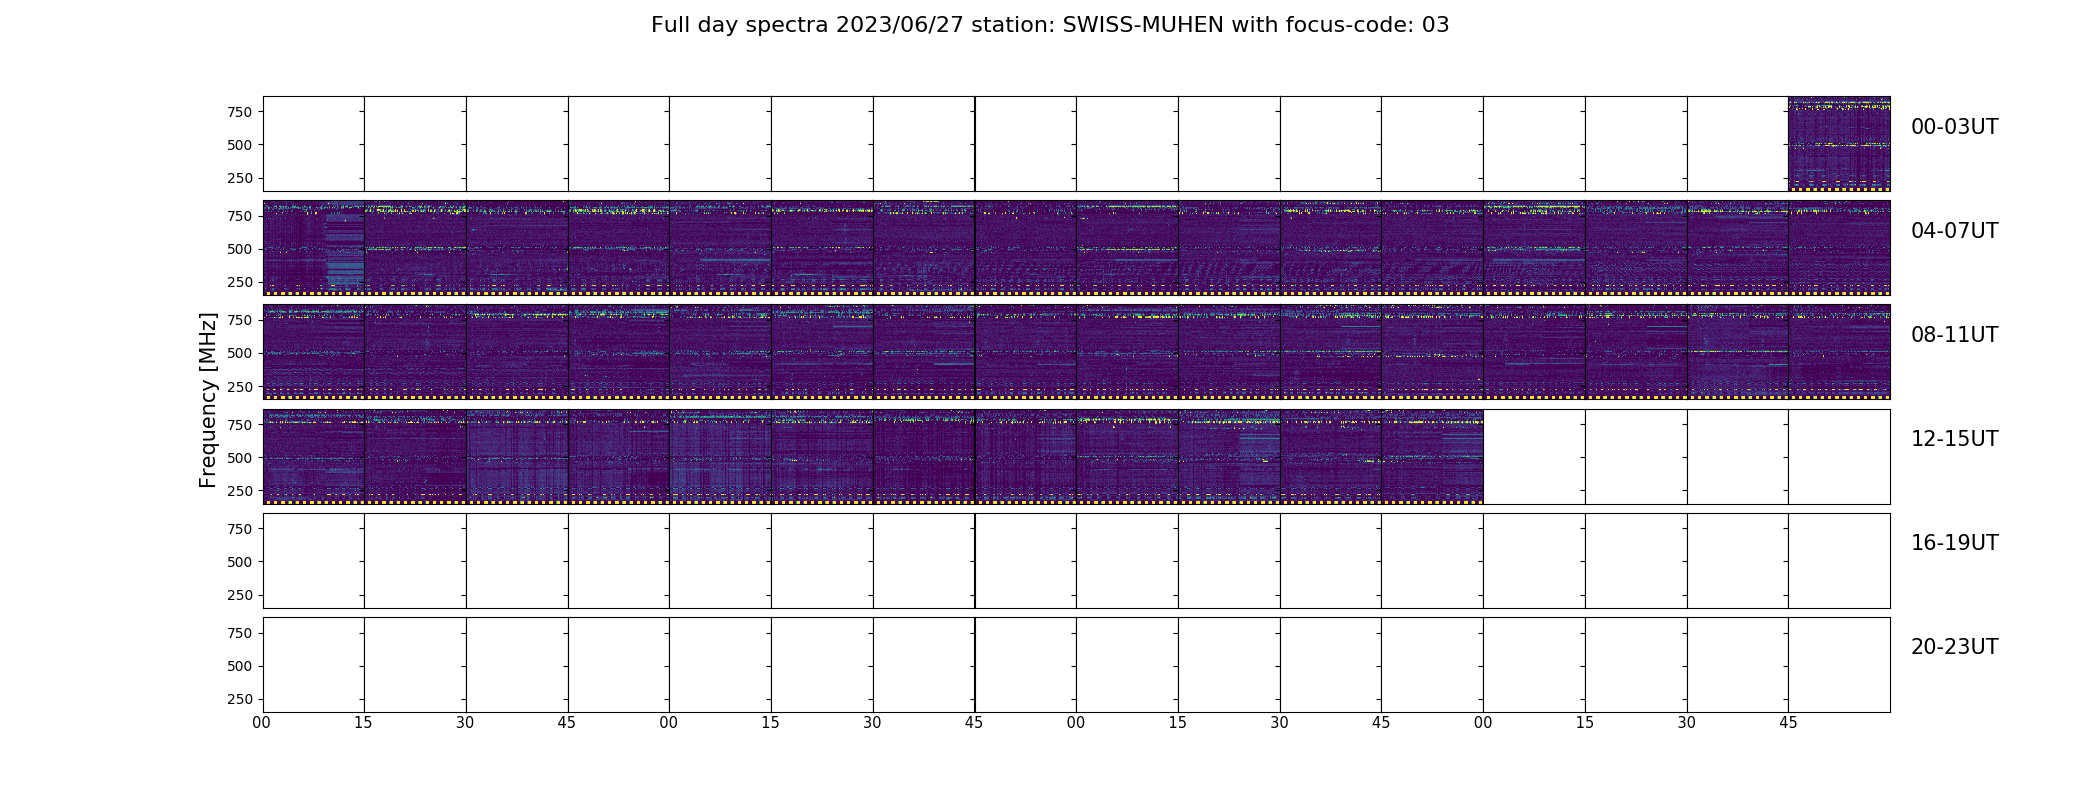Click the 250 tick in the 16-19UT row

tap(239, 595)
